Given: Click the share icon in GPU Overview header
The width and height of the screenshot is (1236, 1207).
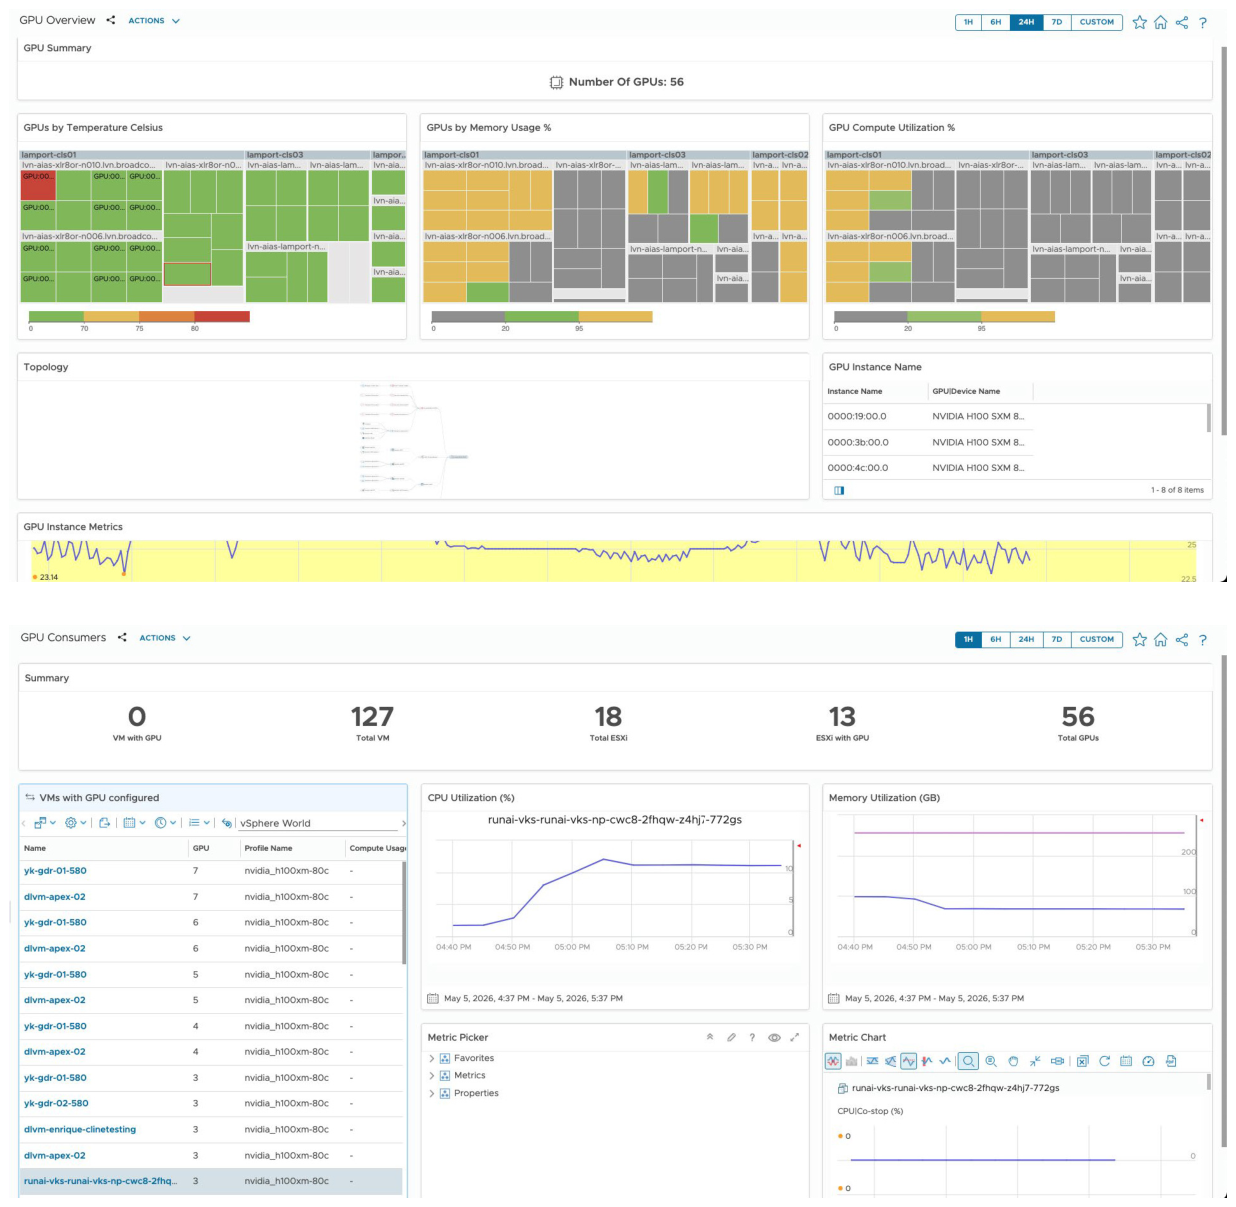Looking at the screenshot, I should point(1182,22).
